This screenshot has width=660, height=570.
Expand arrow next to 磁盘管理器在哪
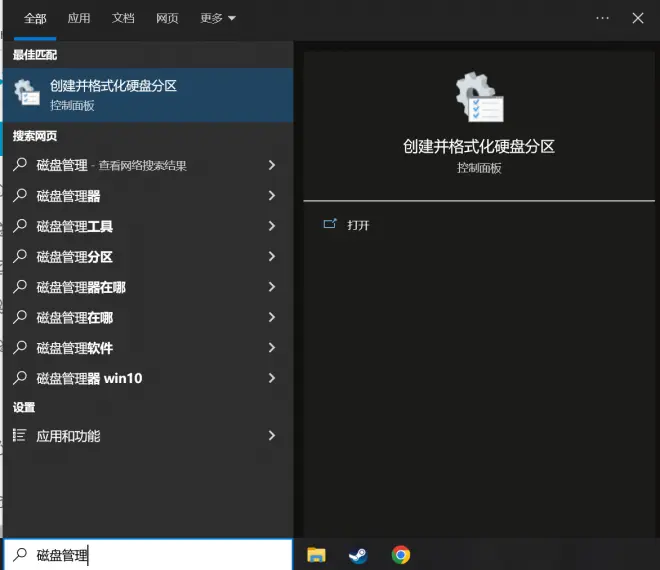[x=272, y=287]
